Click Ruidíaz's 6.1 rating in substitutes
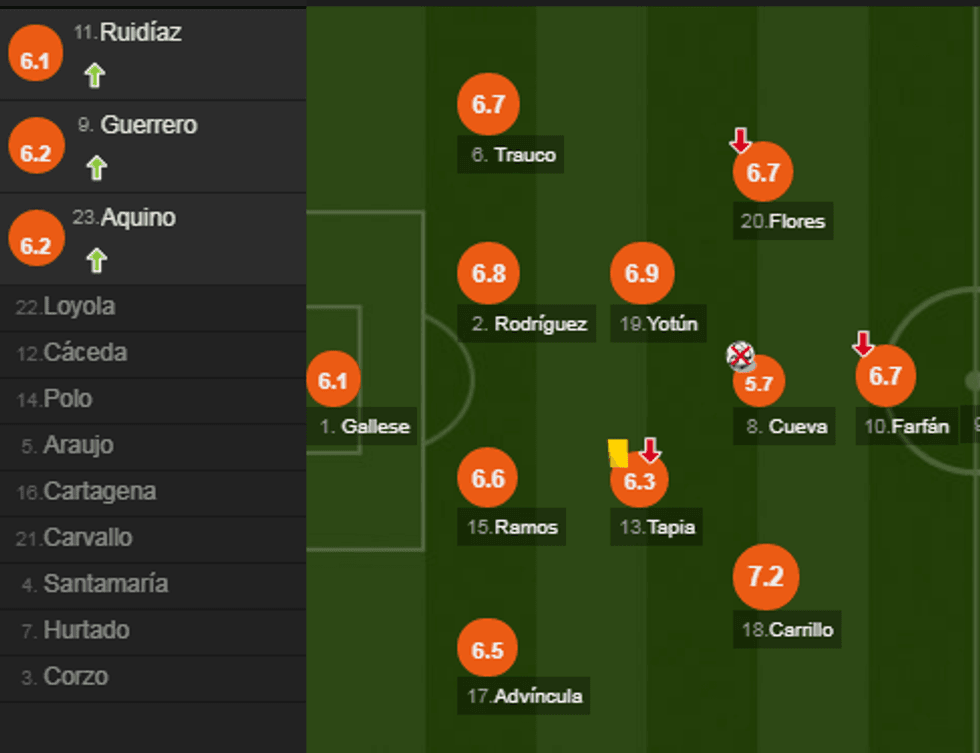980x753 pixels. tap(35, 61)
